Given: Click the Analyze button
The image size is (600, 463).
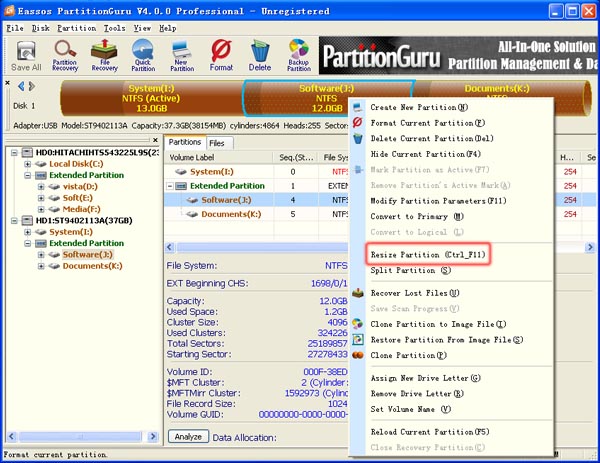Looking at the screenshot, I should click(188, 437).
